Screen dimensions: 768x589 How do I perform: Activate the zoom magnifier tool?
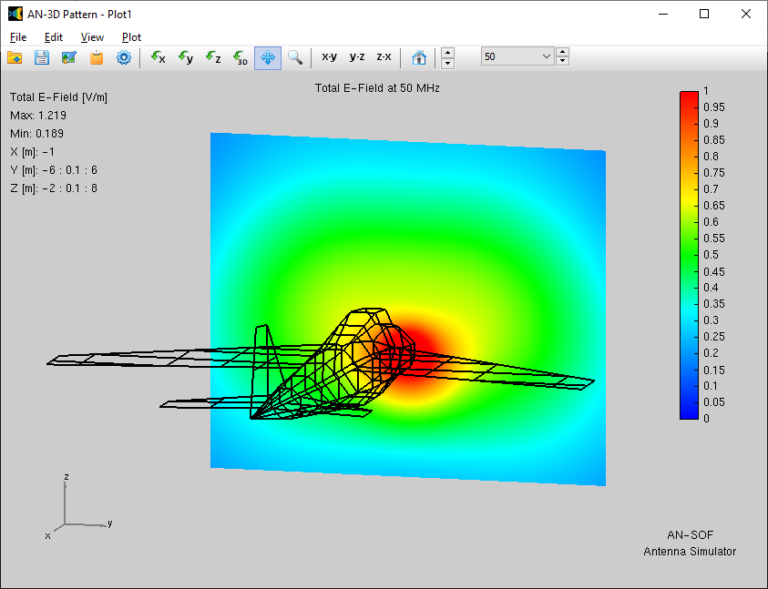click(x=295, y=57)
